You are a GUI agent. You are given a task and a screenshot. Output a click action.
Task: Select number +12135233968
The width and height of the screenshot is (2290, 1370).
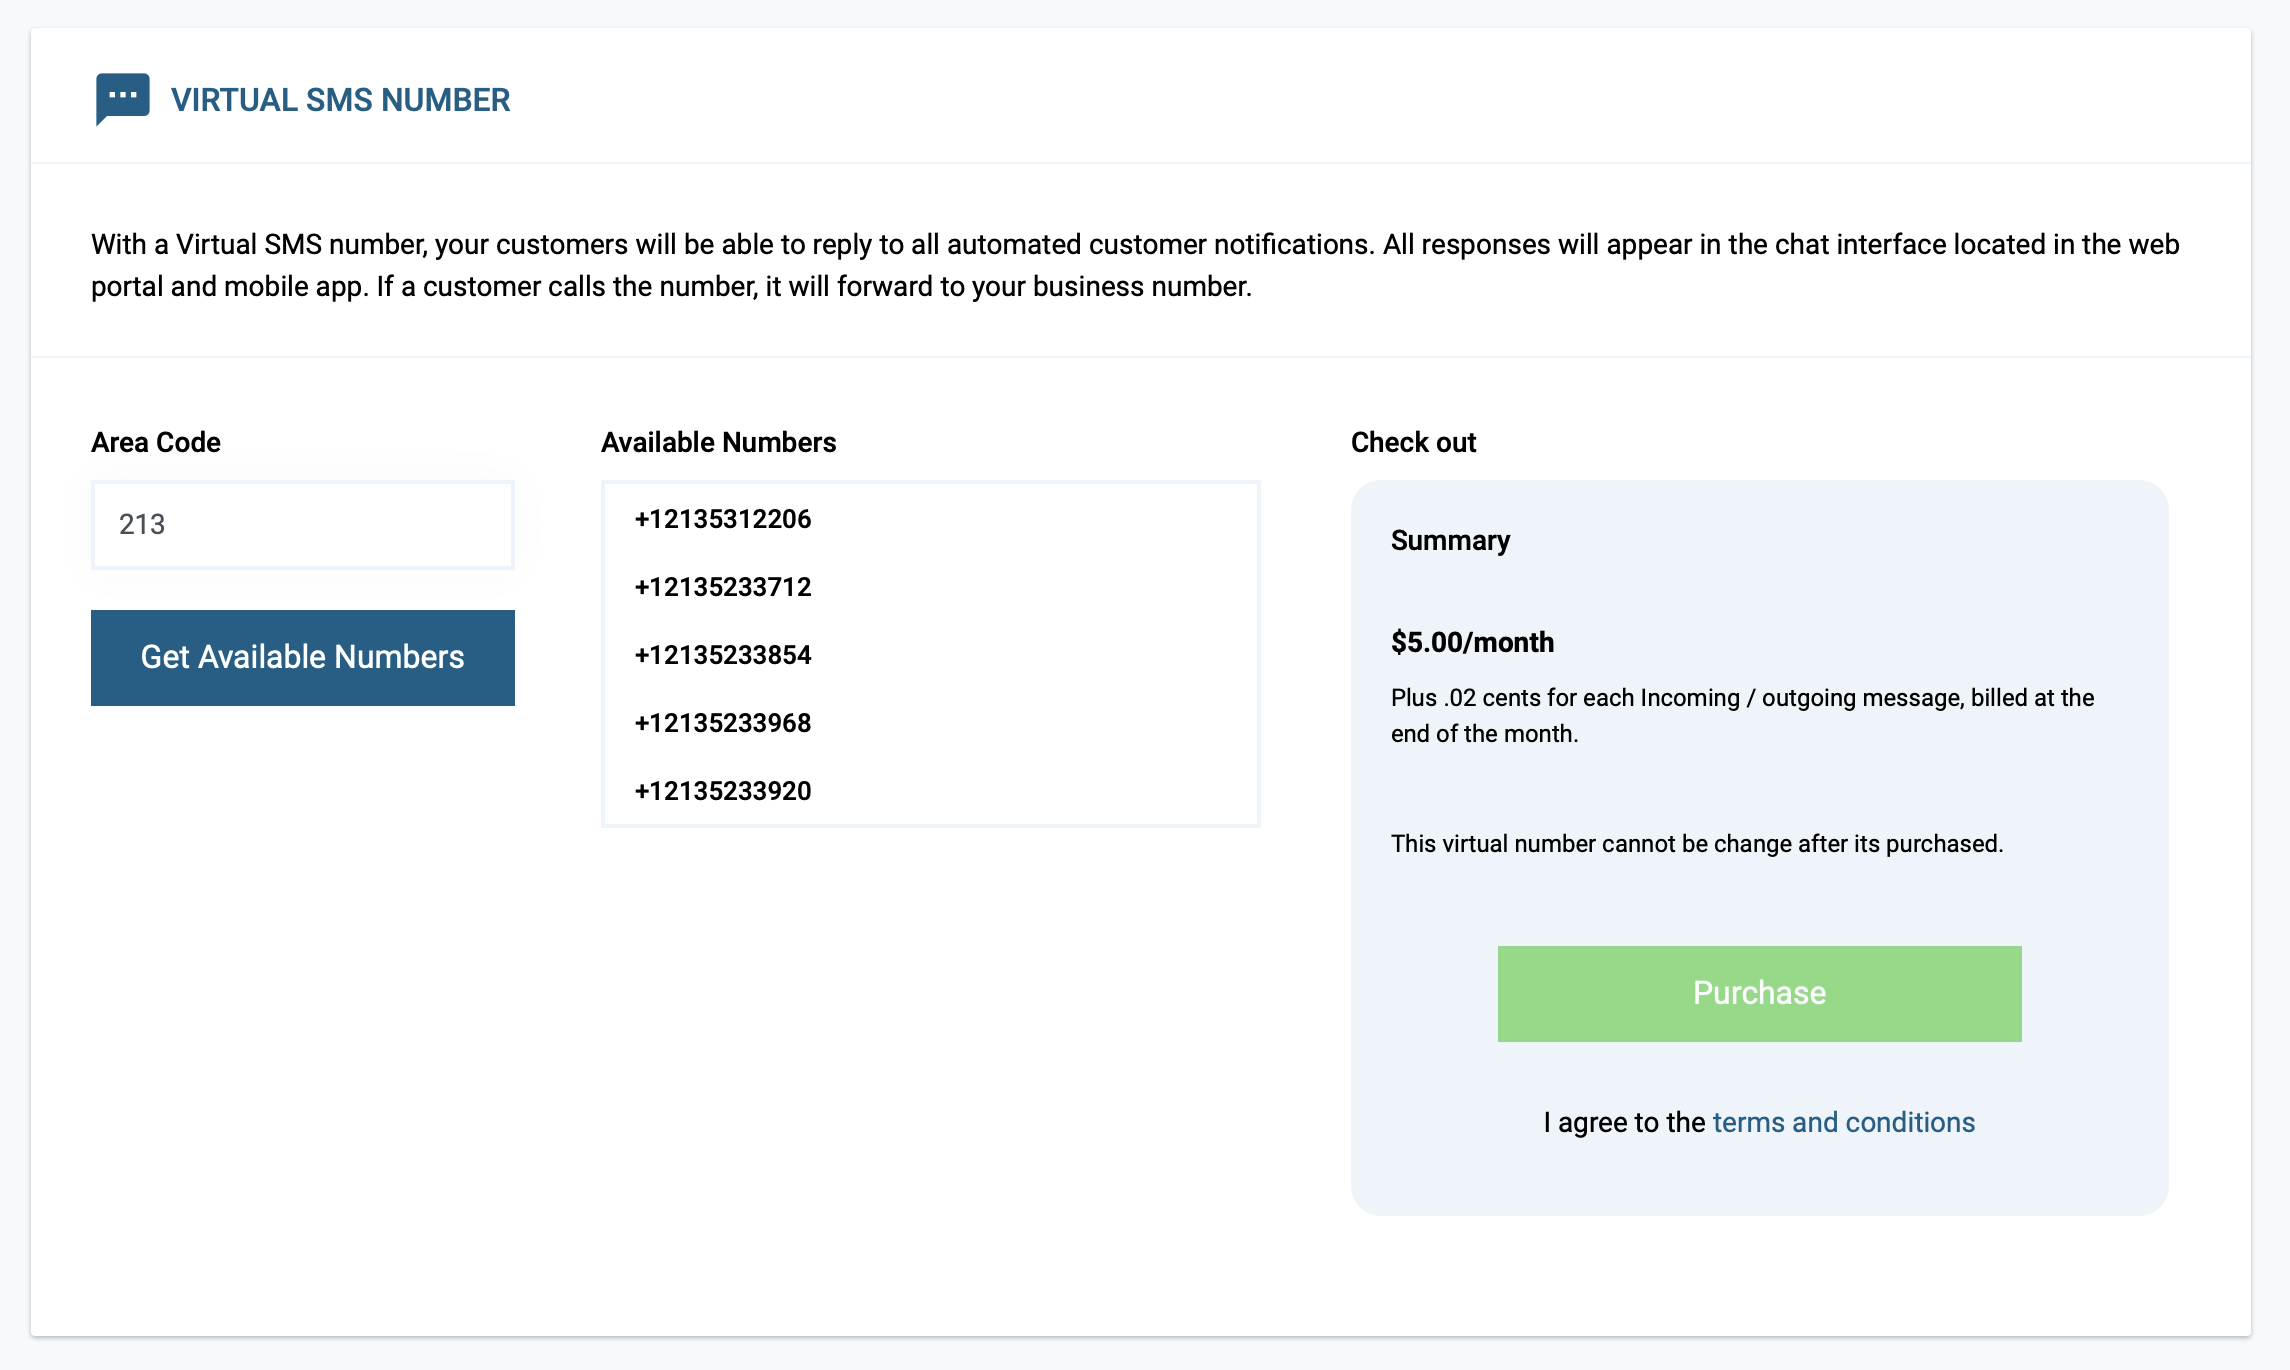click(x=930, y=723)
